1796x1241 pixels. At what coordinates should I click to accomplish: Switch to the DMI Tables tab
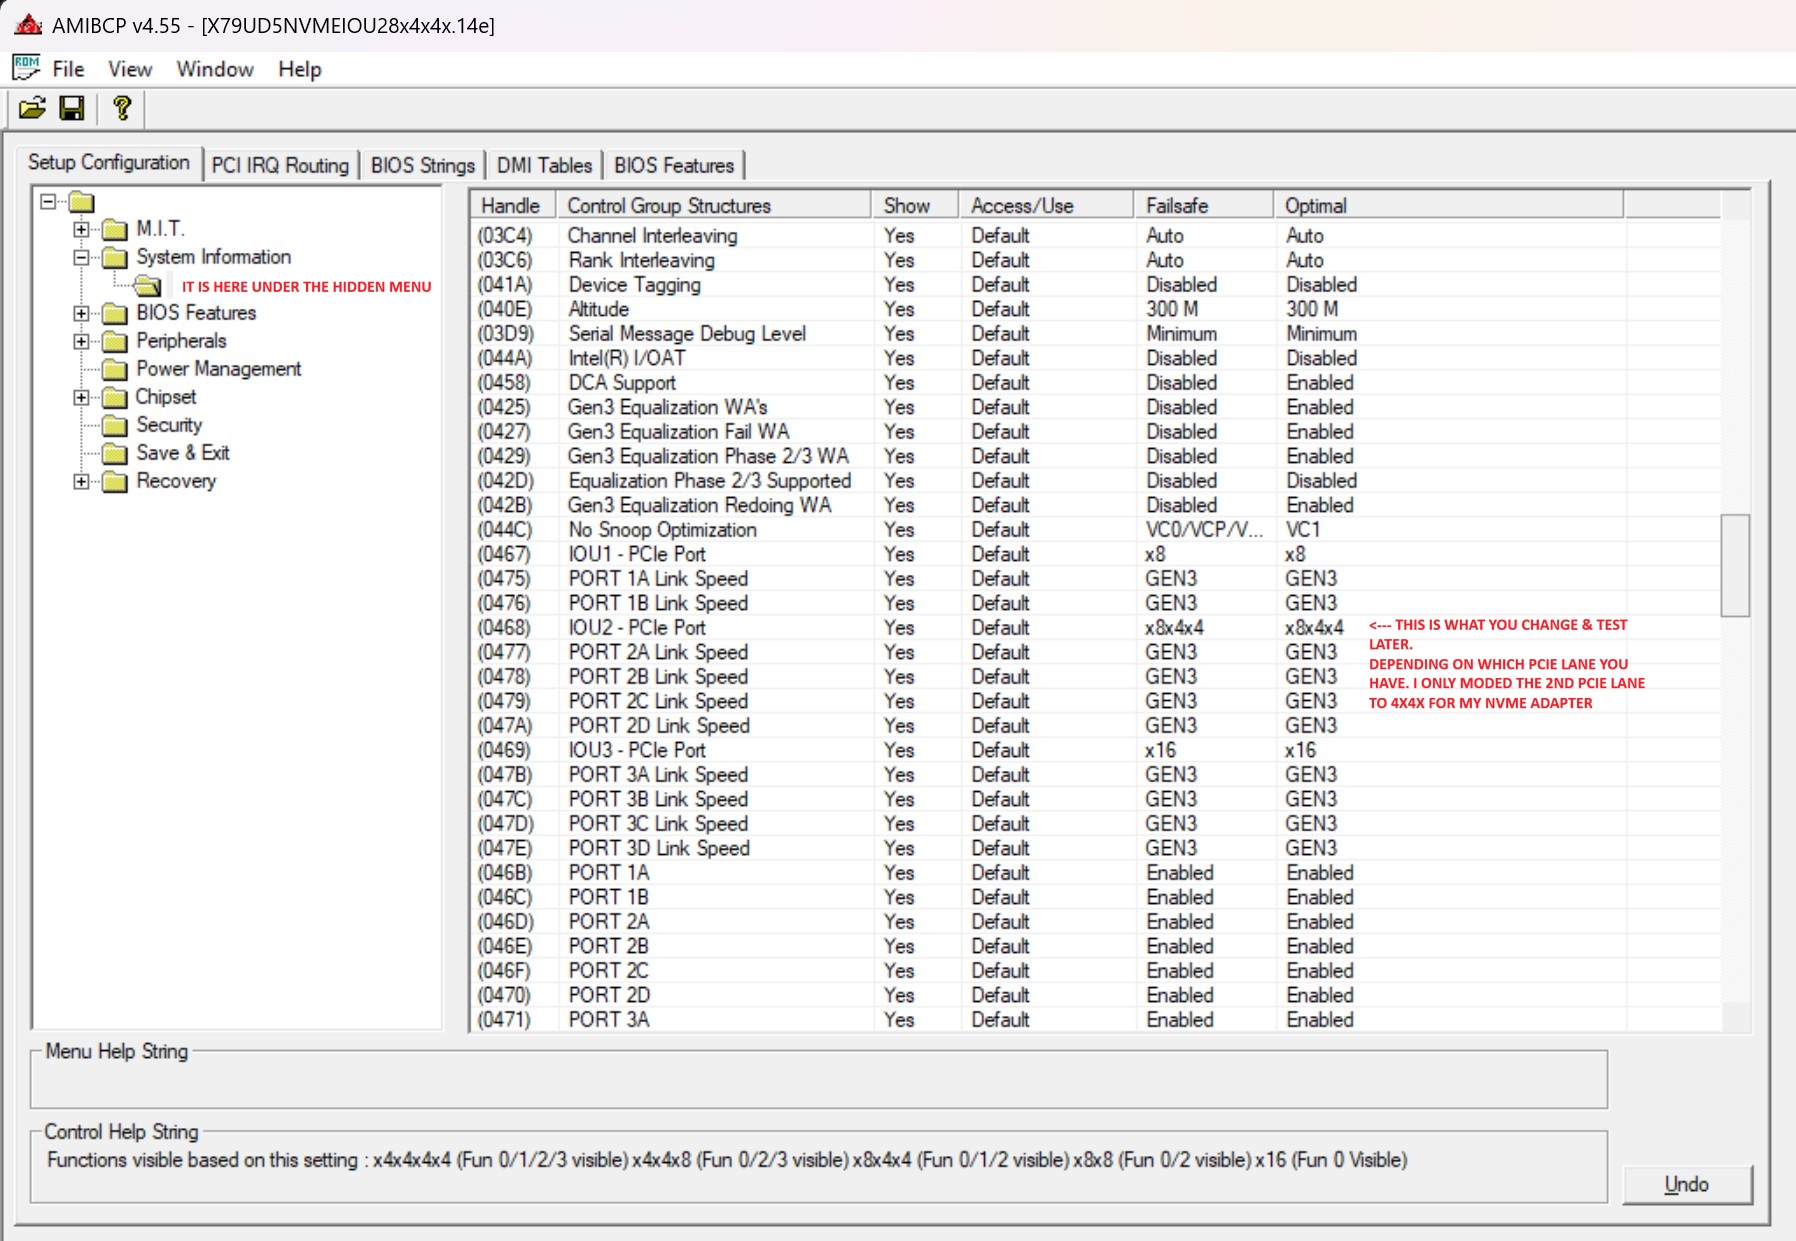click(544, 165)
